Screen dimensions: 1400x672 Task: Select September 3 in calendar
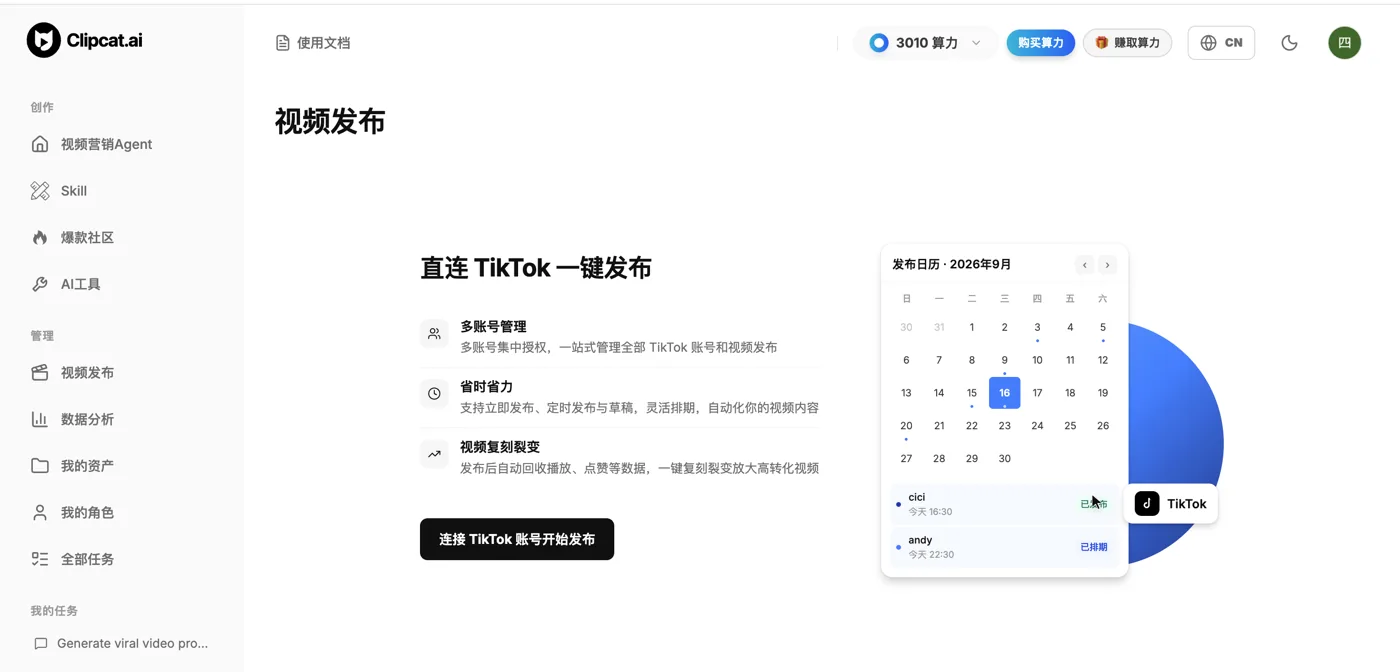(x=1037, y=327)
